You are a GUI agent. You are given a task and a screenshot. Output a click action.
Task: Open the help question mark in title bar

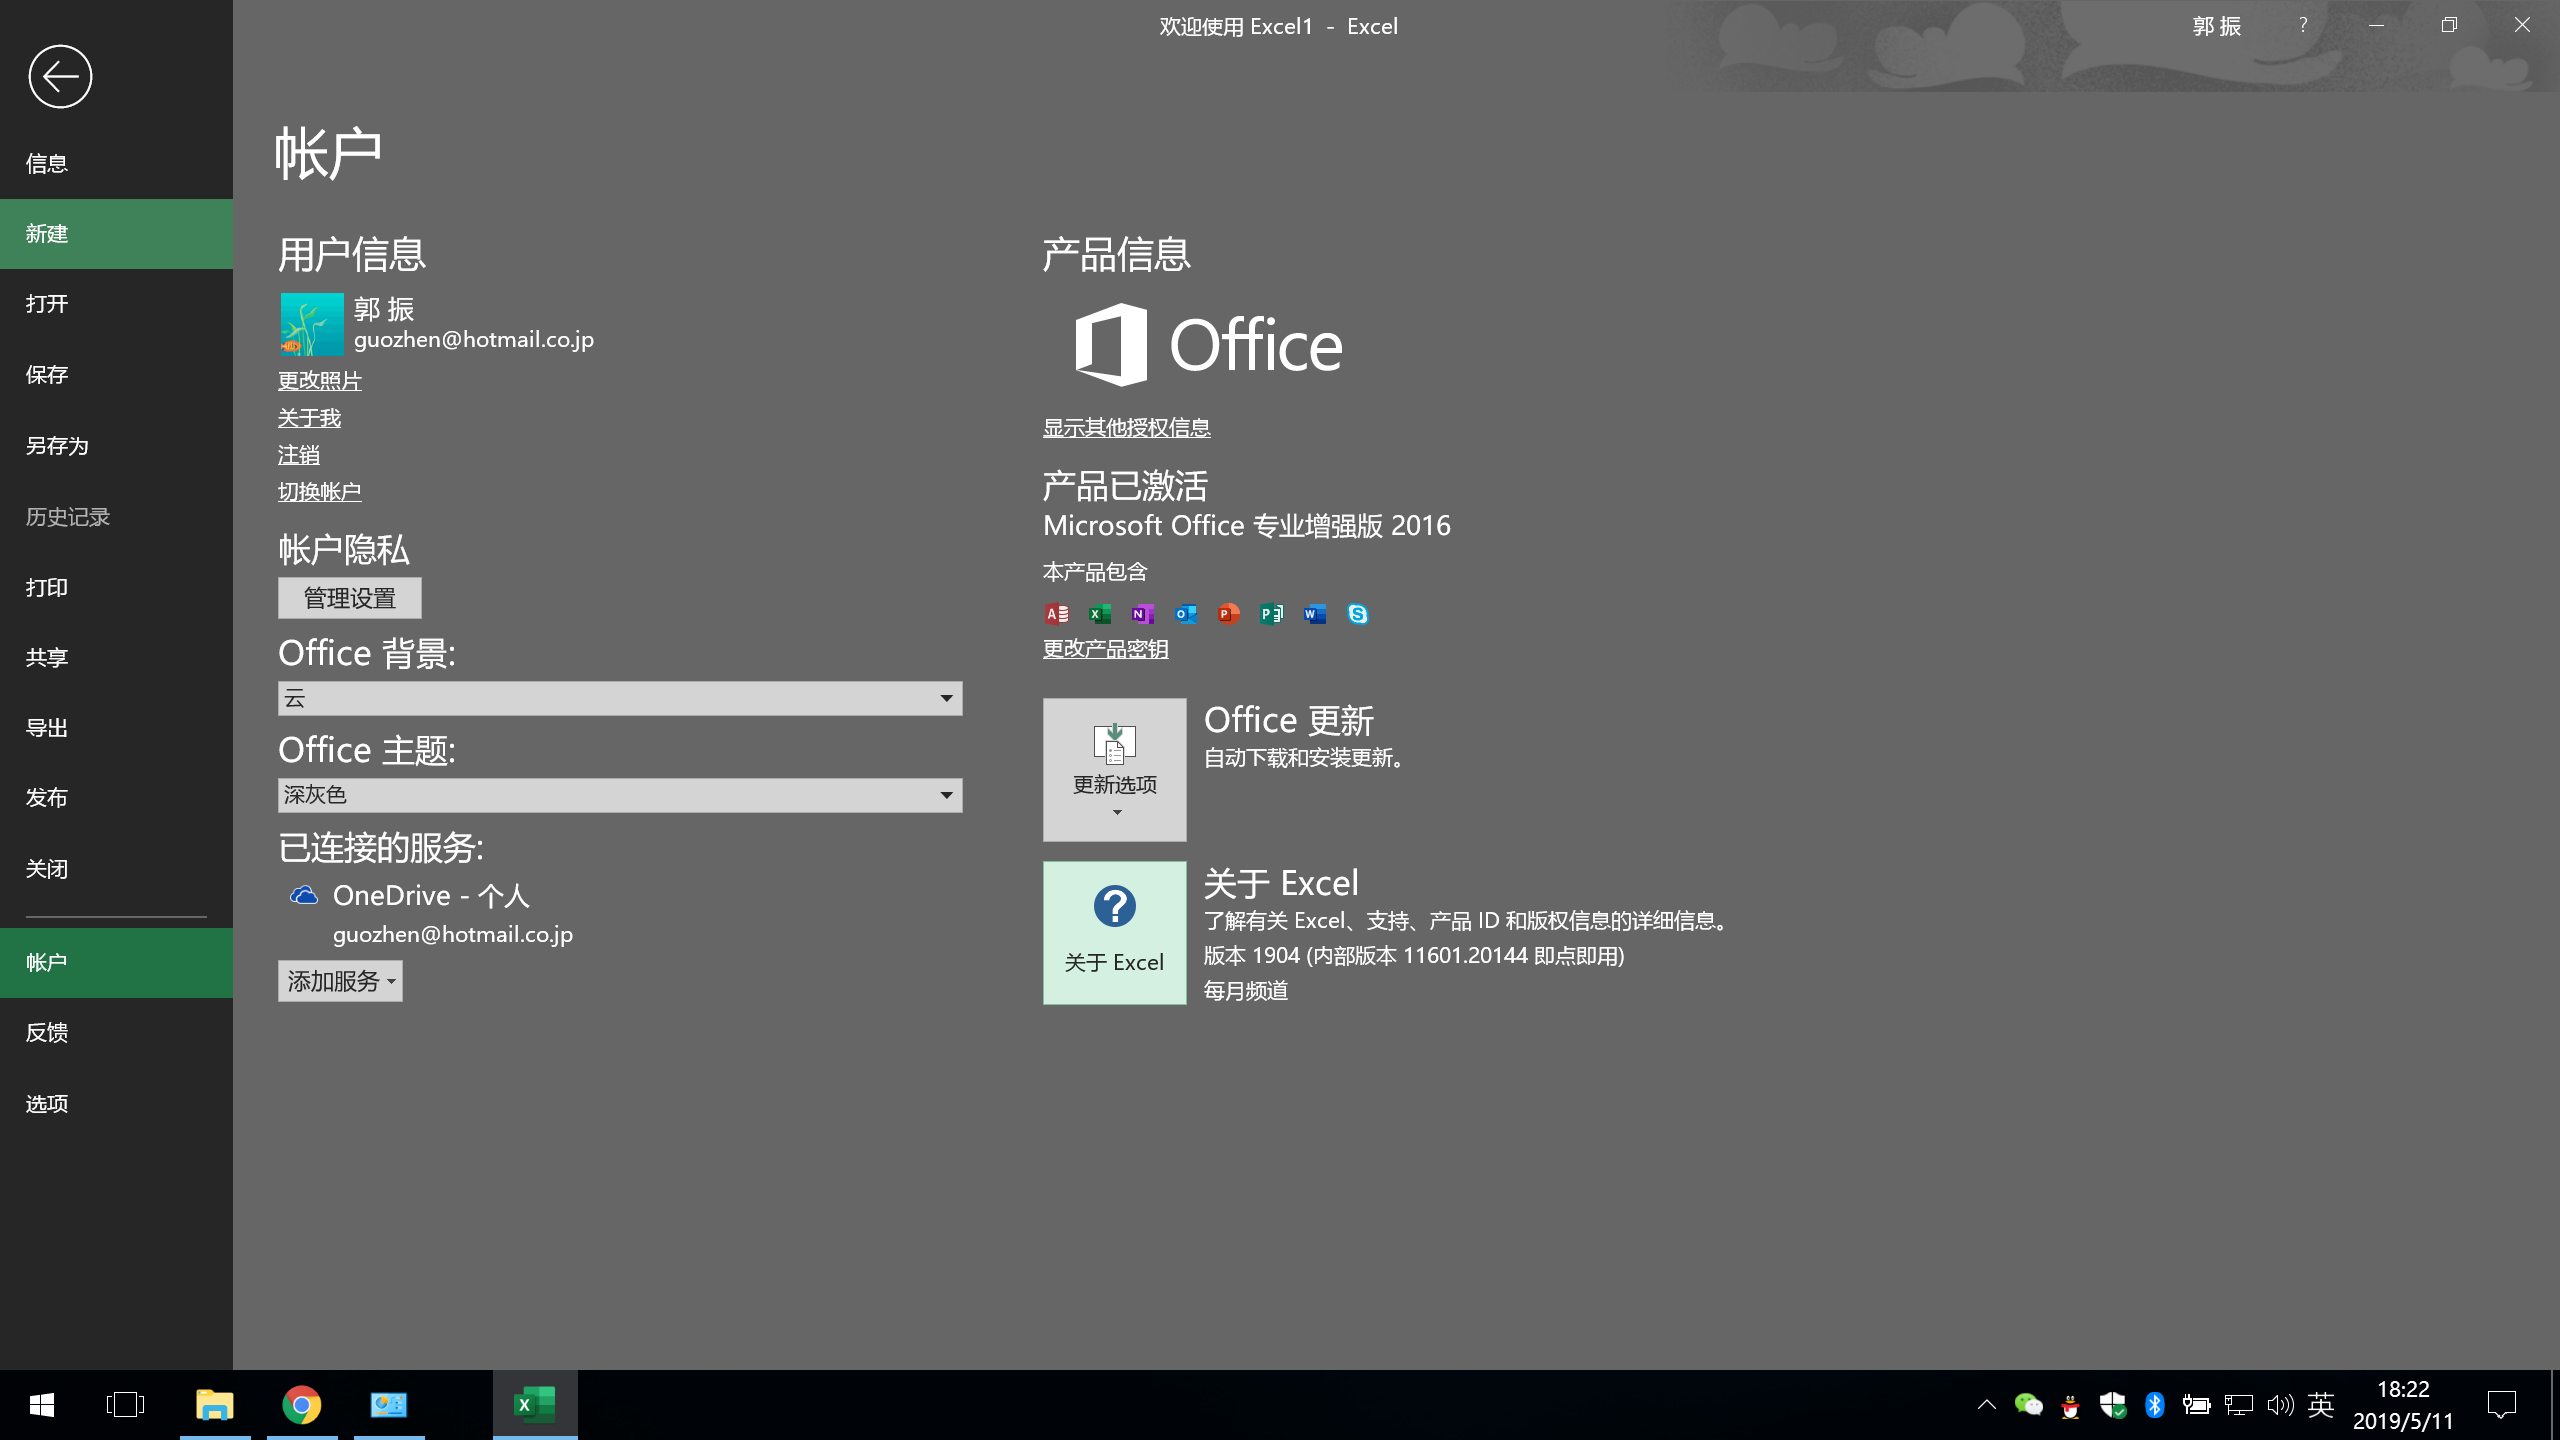click(2303, 25)
